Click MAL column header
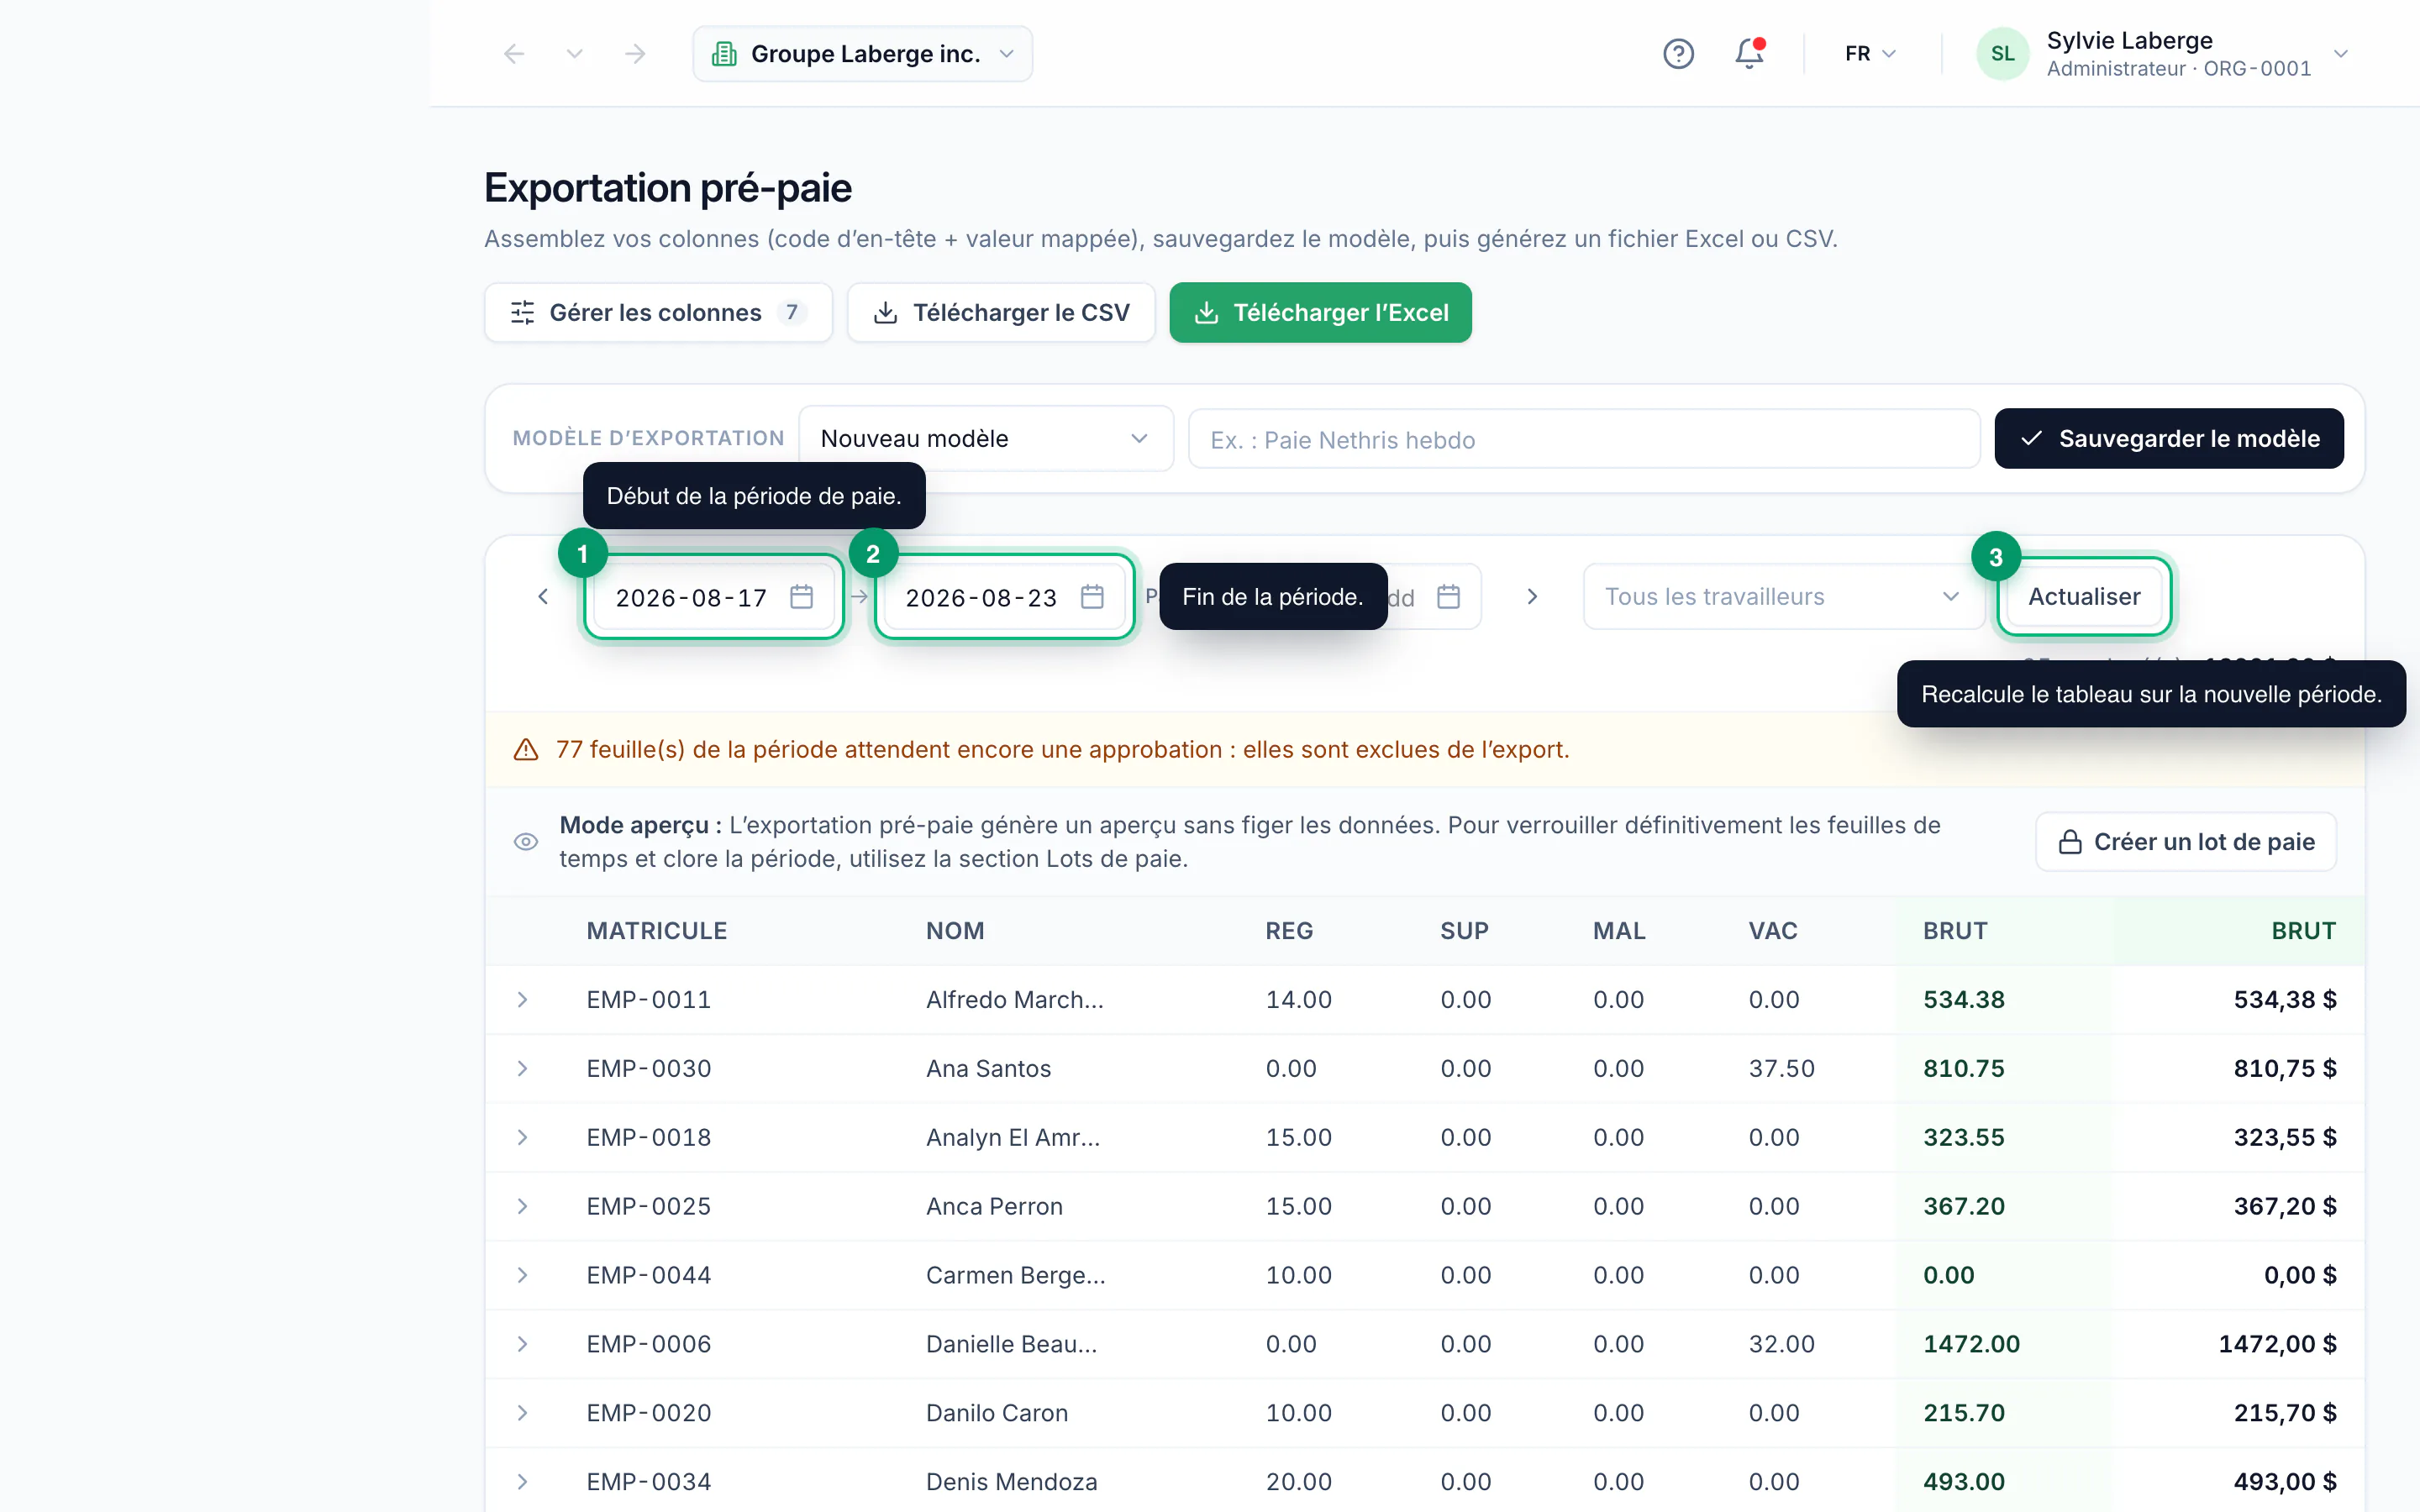Screen dimensions: 2420x1512 [1619, 931]
